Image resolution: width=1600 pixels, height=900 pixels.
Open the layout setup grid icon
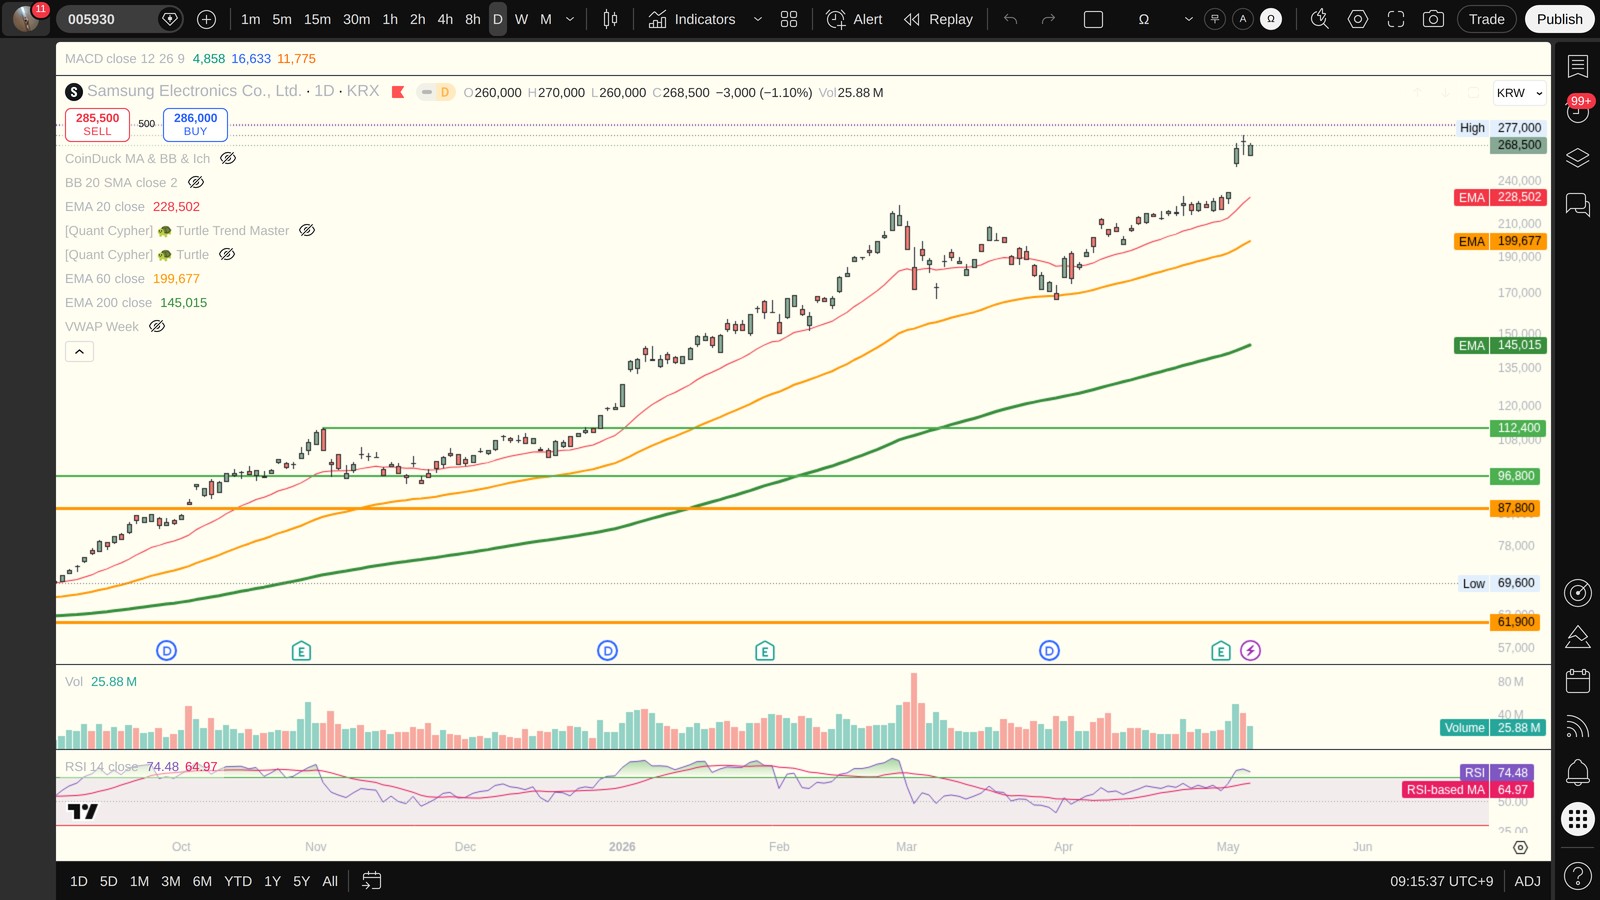(789, 19)
